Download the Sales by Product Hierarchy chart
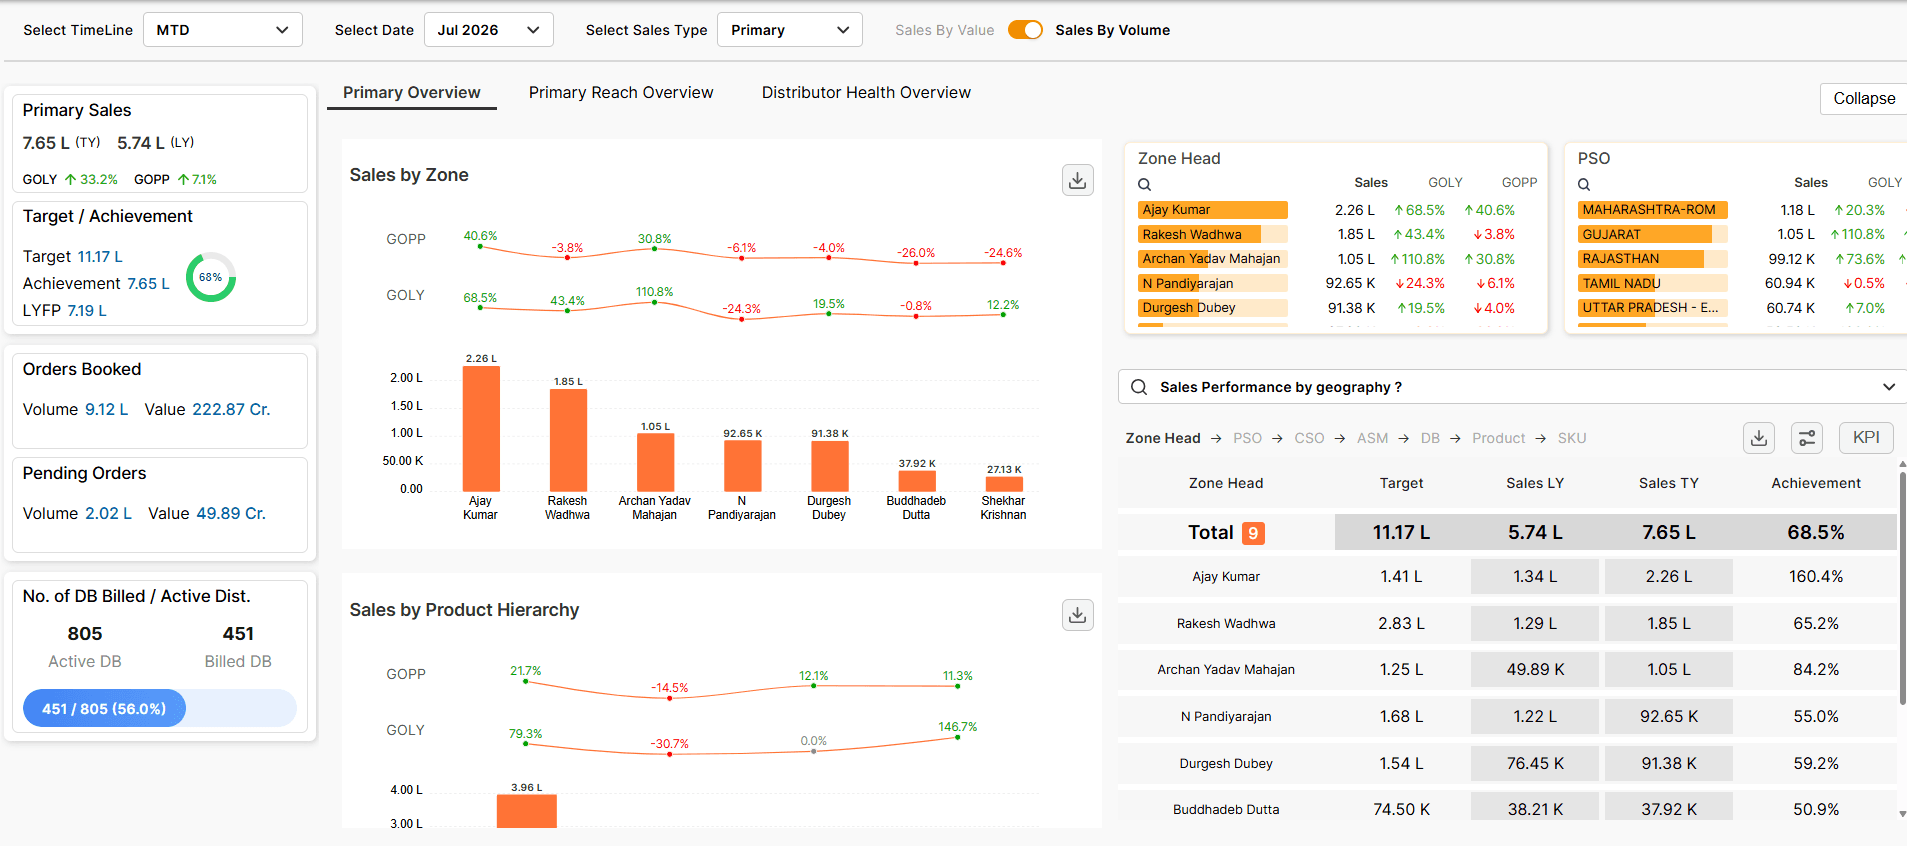 pyautogui.click(x=1077, y=615)
